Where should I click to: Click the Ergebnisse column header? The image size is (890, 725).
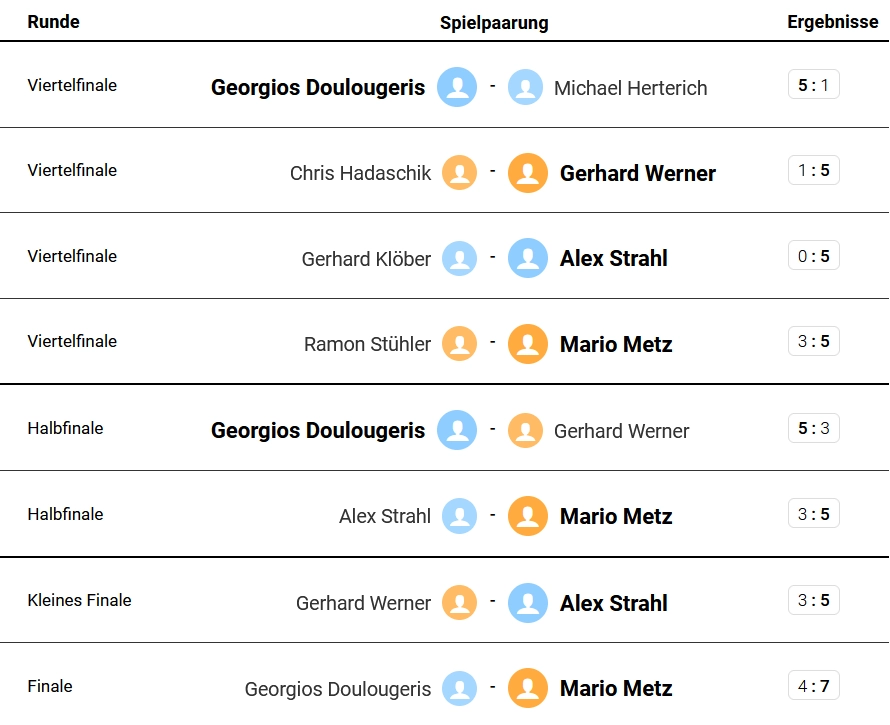pyautogui.click(x=832, y=22)
